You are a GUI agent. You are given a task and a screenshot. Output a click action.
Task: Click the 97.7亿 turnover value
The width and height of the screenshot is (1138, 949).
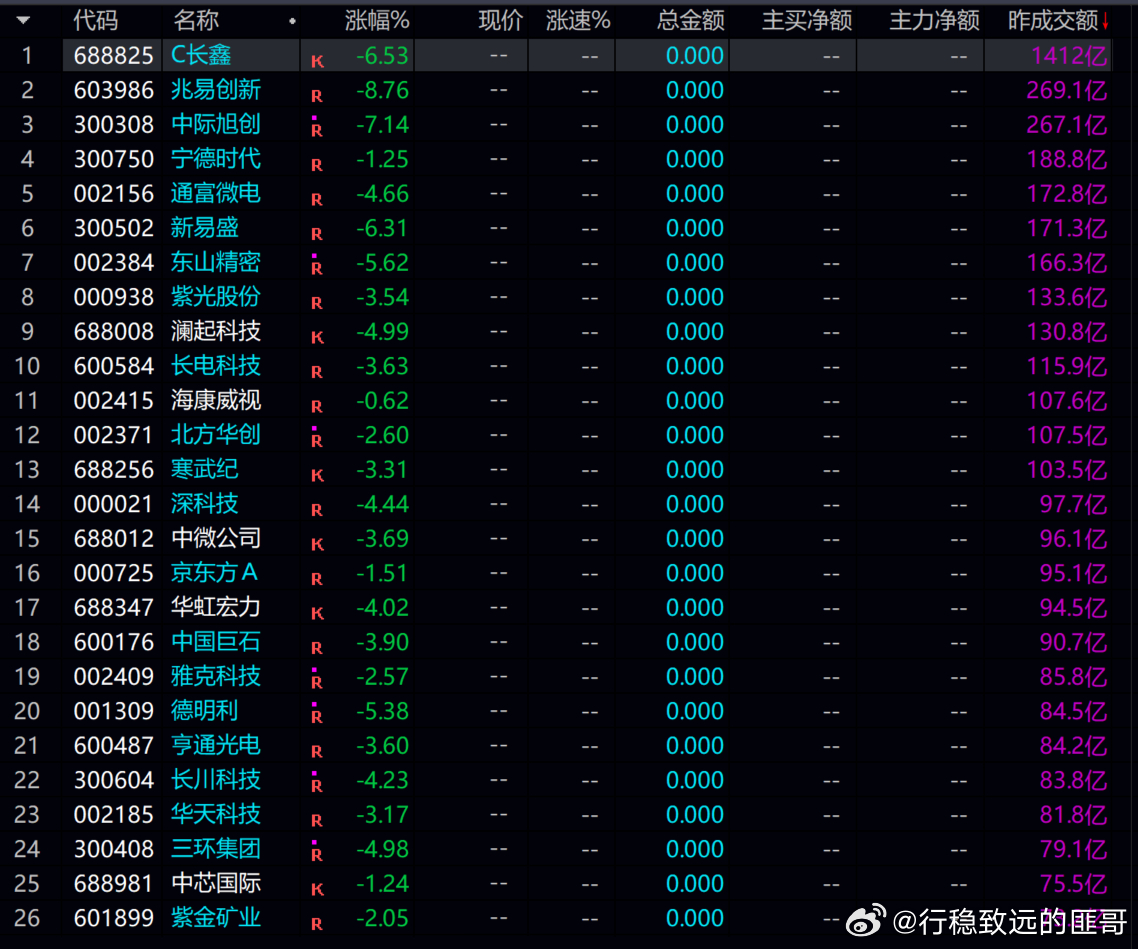1073,504
